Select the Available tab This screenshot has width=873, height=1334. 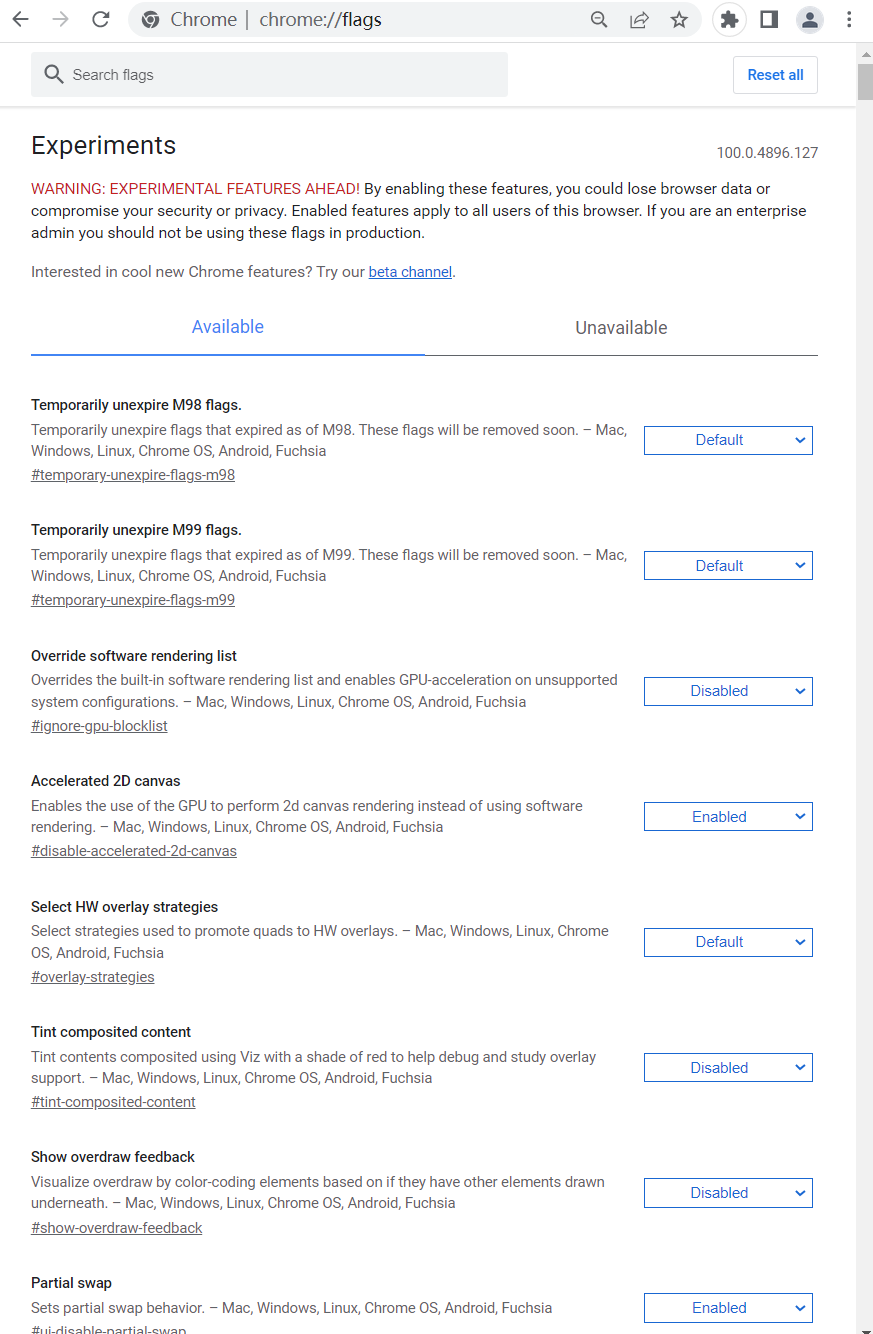click(x=228, y=327)
